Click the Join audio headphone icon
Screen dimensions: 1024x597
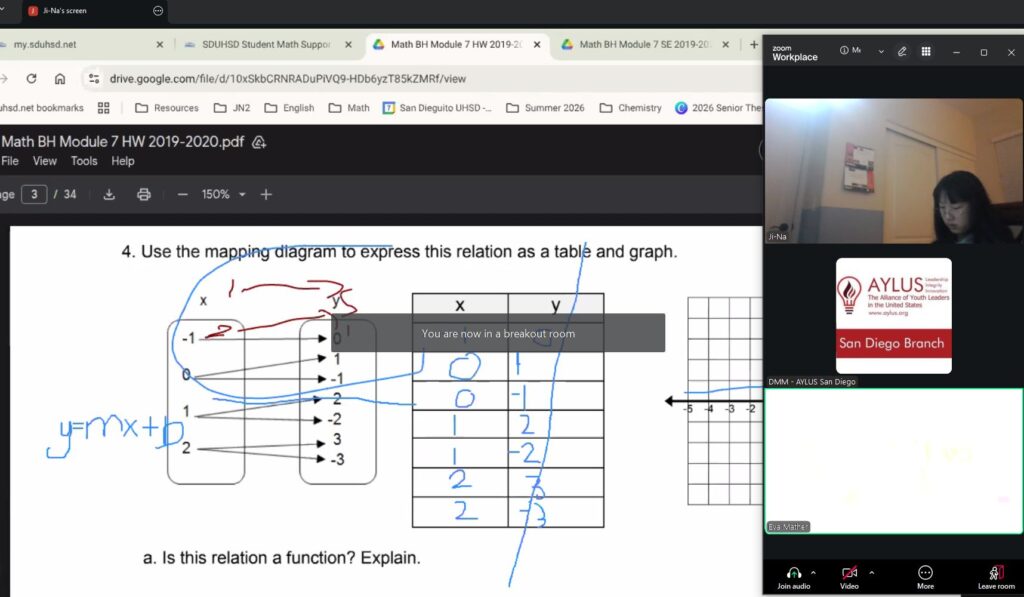coord(794,573)
